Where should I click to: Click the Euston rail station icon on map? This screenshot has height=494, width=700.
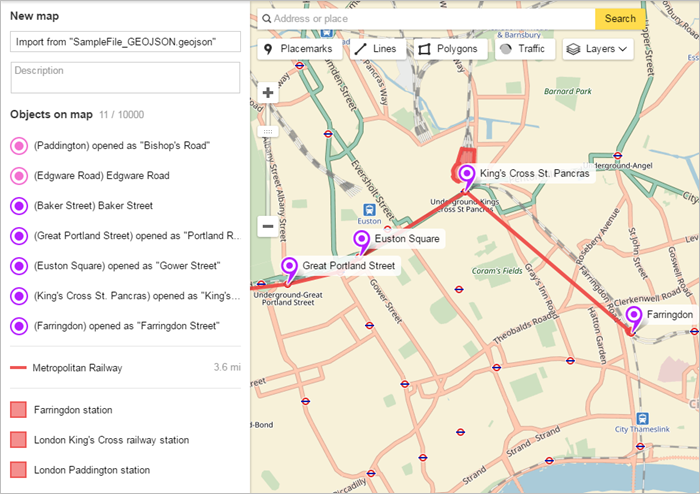point(369,211)
